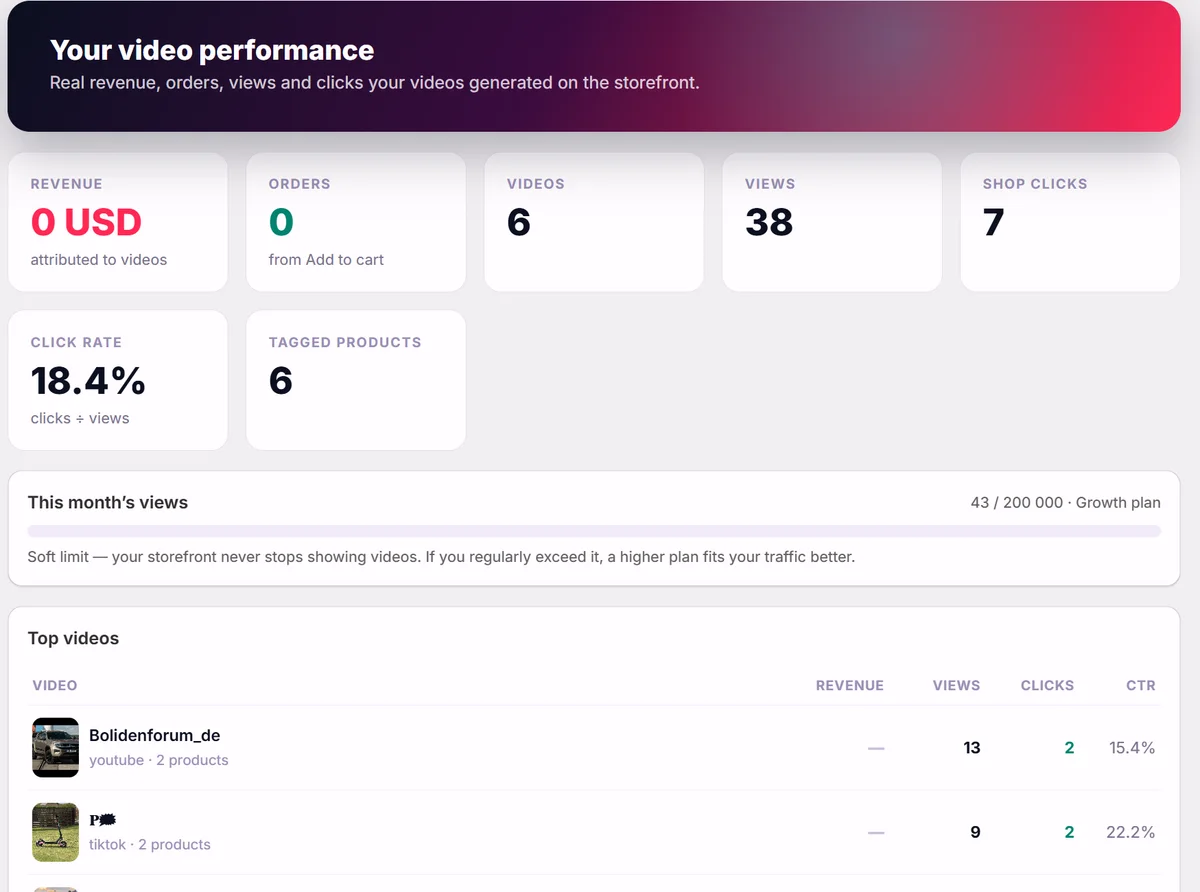Select the 18.4% click rate value

coord(88,381)
